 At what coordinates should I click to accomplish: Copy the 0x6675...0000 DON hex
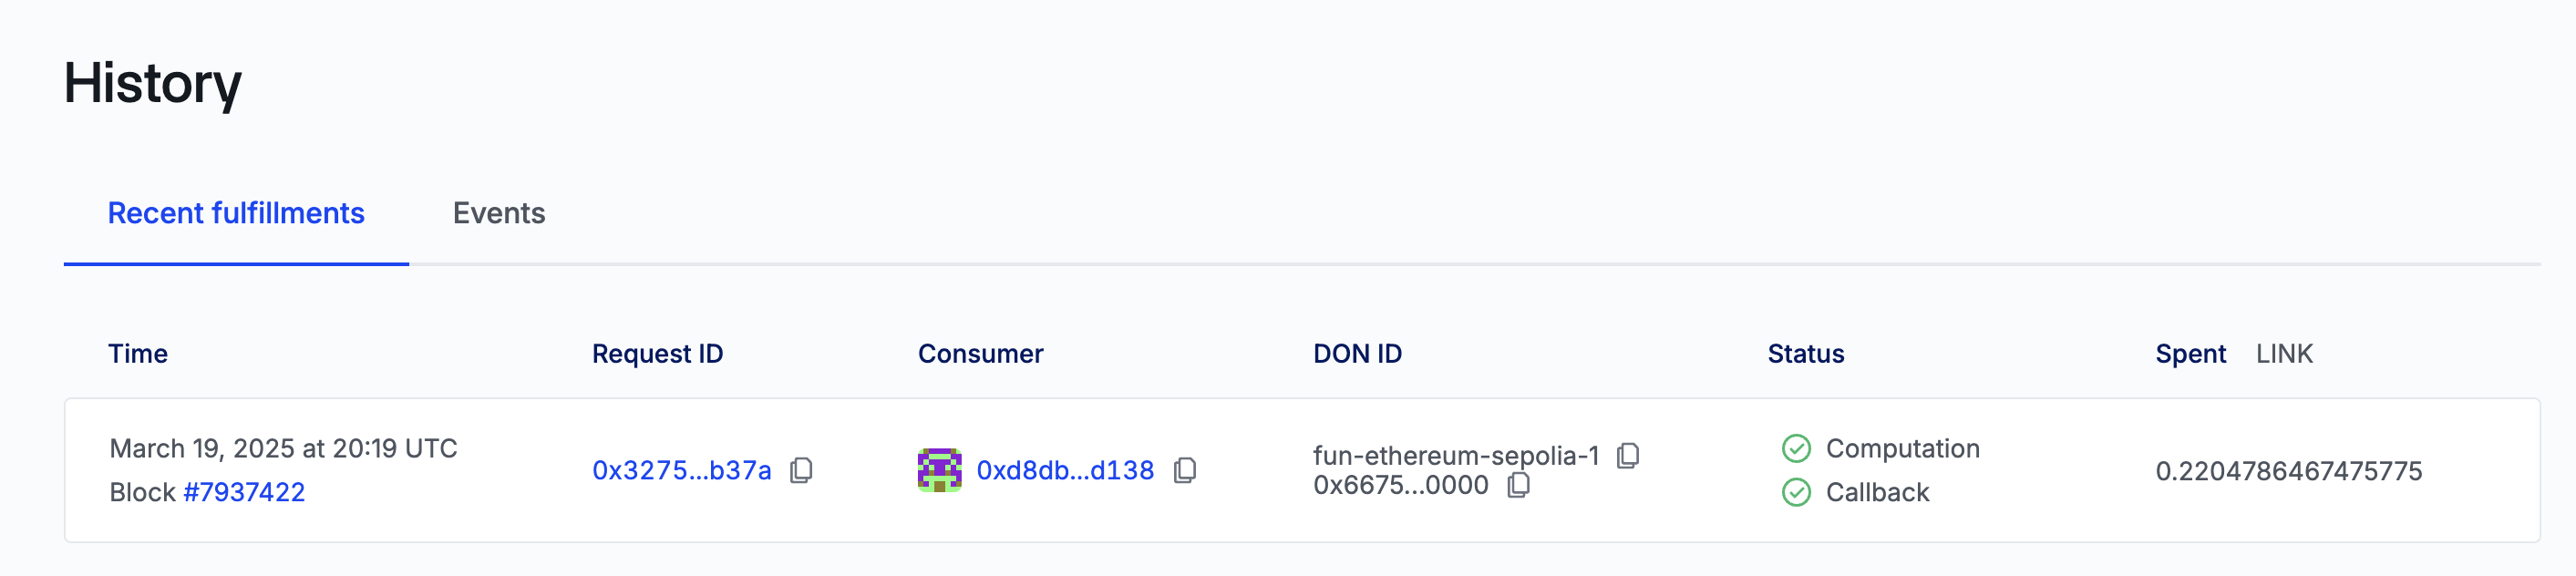pyautogui.click(x=1518, y=485)
